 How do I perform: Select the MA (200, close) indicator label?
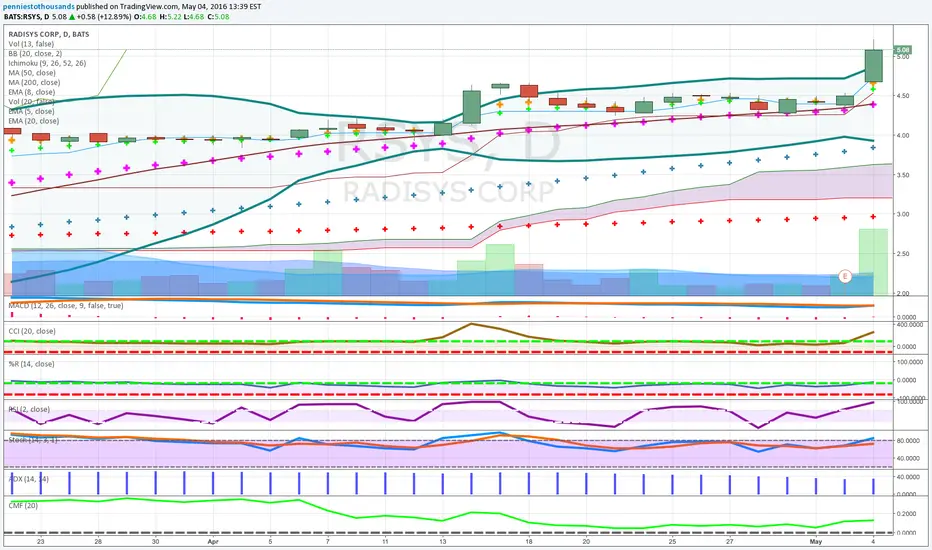(x=34, y=82)
